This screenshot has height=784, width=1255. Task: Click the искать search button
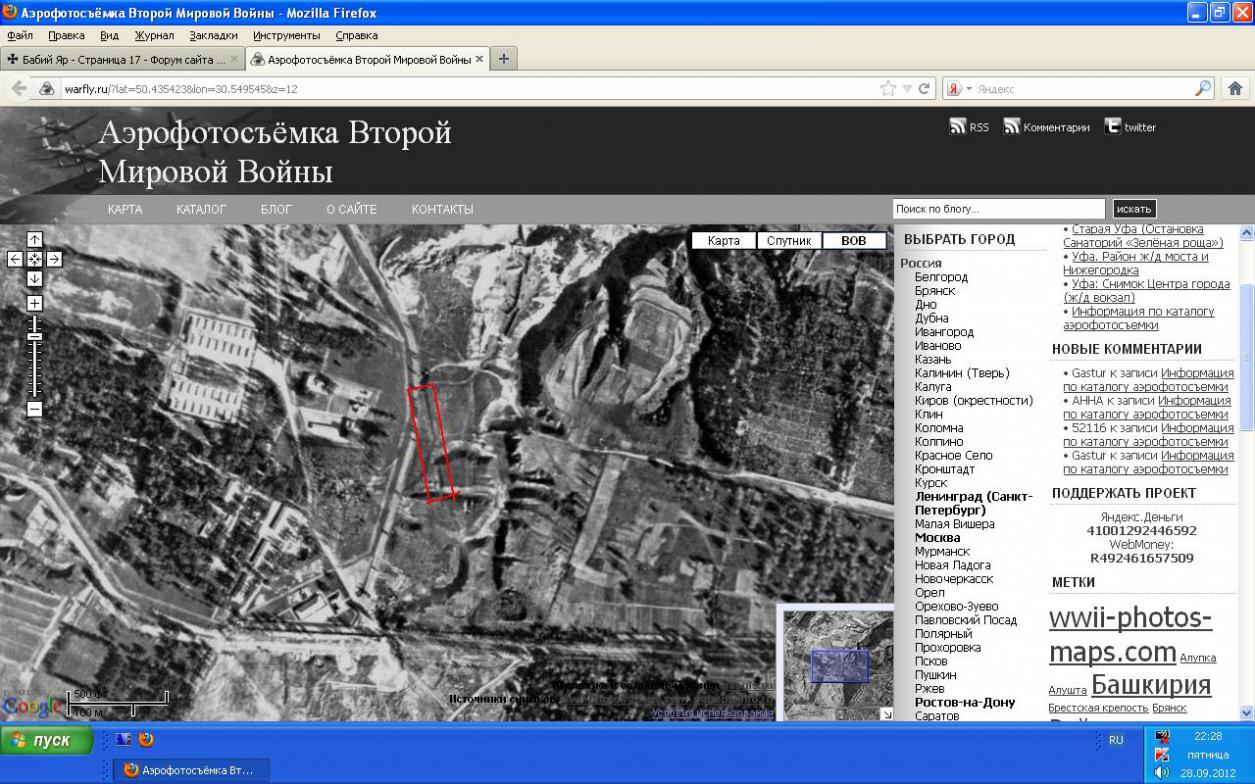(1134, 209)
